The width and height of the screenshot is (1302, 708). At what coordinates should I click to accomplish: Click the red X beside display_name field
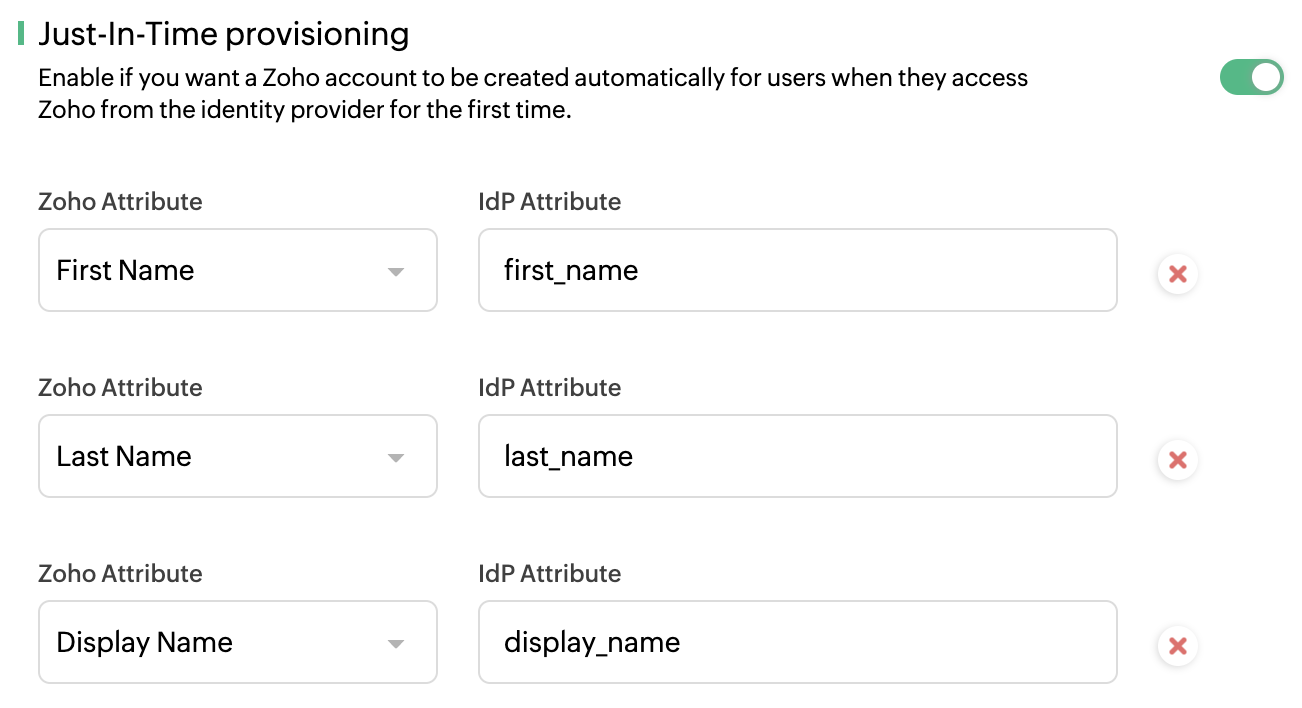(1177, 645)
